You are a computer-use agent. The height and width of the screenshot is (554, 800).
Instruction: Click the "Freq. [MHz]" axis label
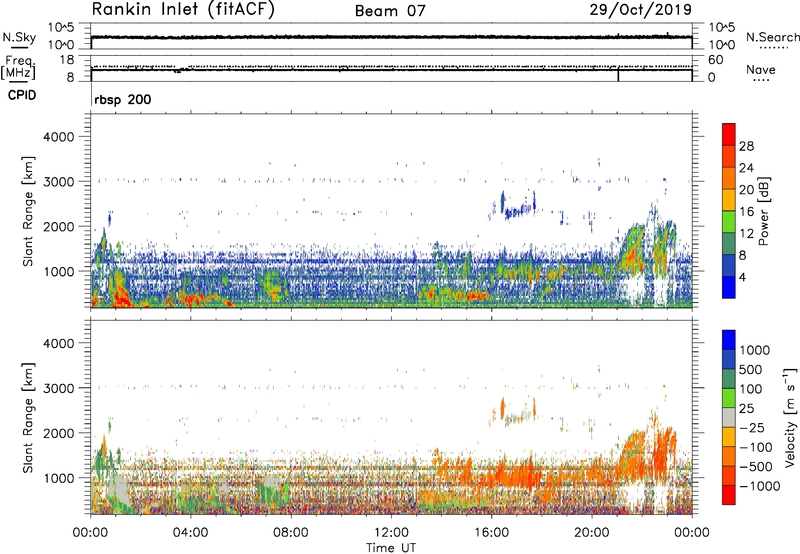tap(18, 67)
